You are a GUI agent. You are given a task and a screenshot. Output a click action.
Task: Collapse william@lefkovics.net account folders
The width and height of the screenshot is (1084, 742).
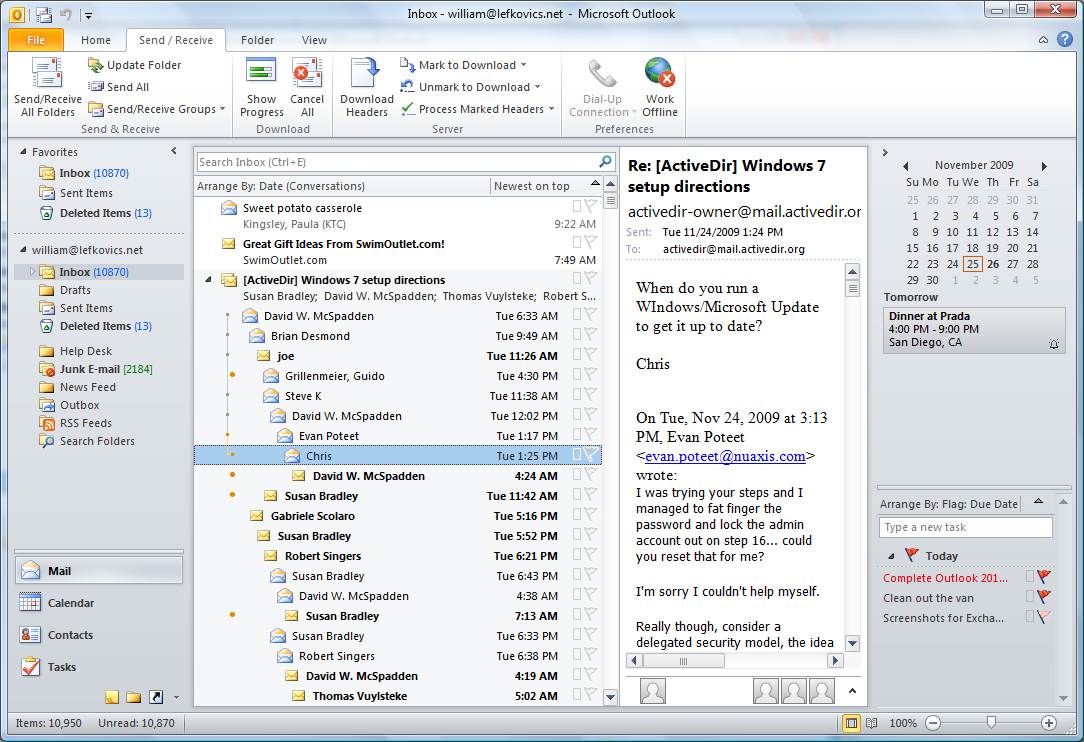(24, 250)
